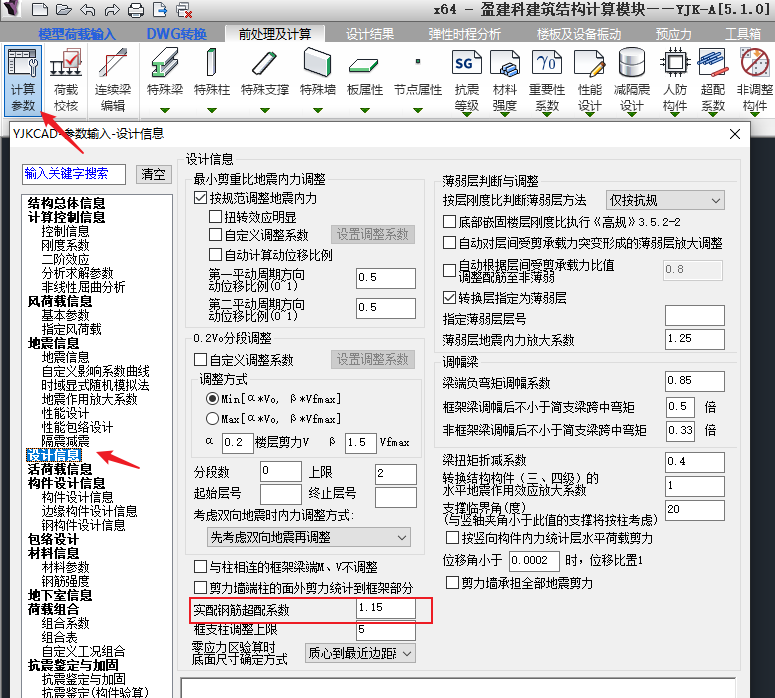This screenshot has height=698, width=775.
Task: Open the 抗震等级 SG icon
Action: click(x=467, y=62)
